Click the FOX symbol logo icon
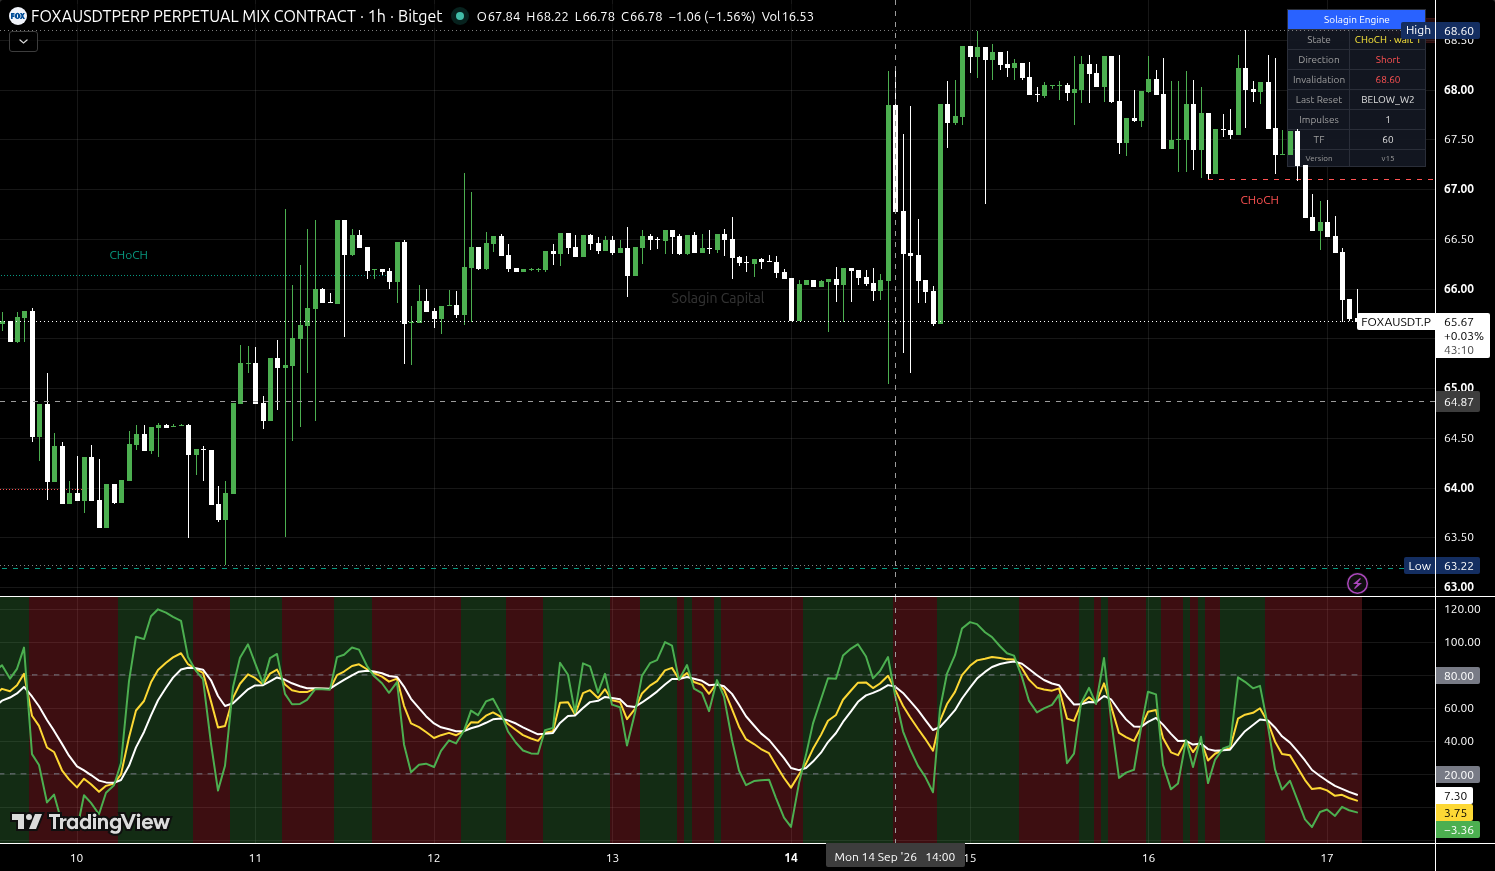Viewport: 1495px width, 871px height. point(18,16)
